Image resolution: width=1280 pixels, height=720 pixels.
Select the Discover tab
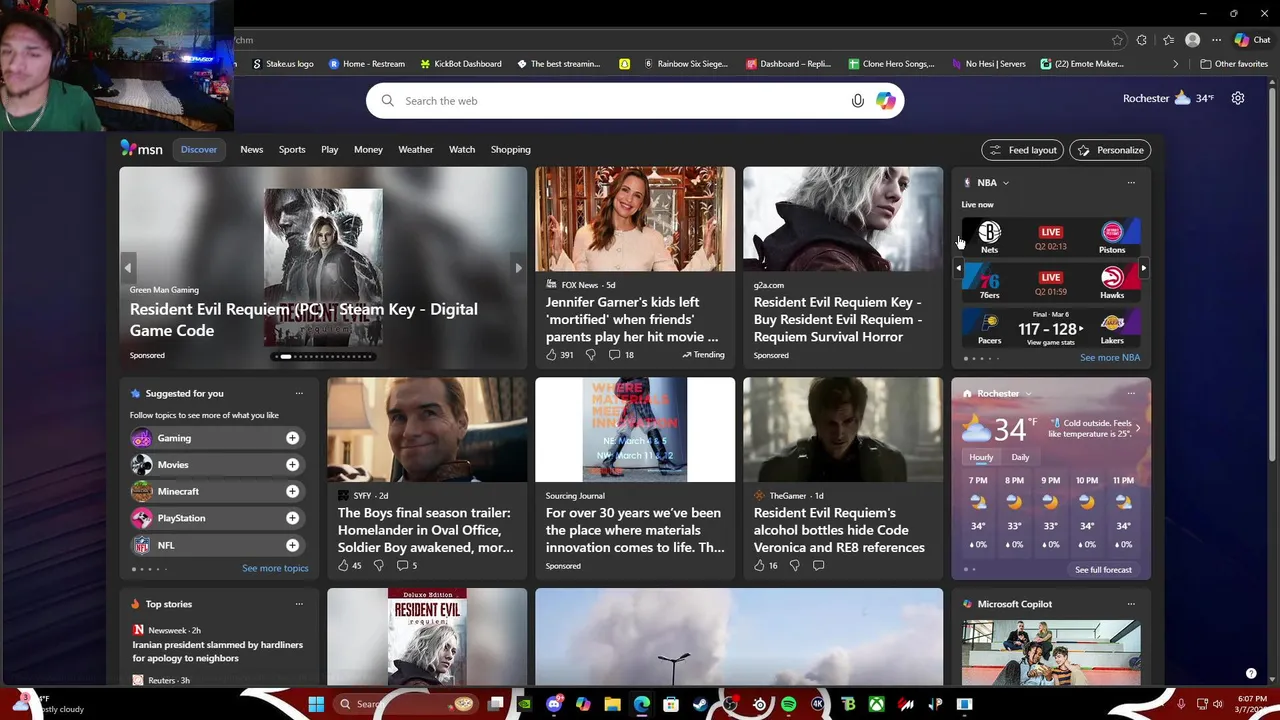coord(198,149)
